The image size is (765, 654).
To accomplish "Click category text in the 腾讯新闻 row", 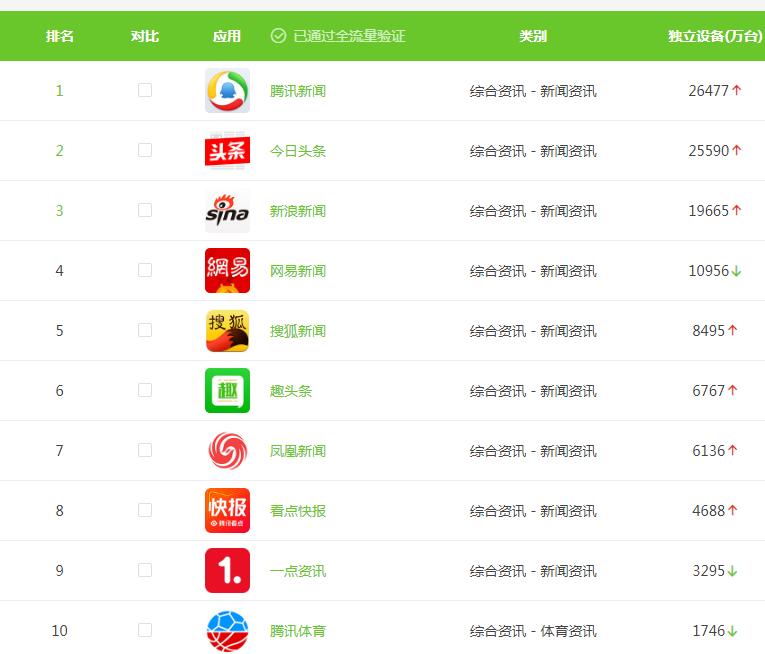I will point(533,91).
